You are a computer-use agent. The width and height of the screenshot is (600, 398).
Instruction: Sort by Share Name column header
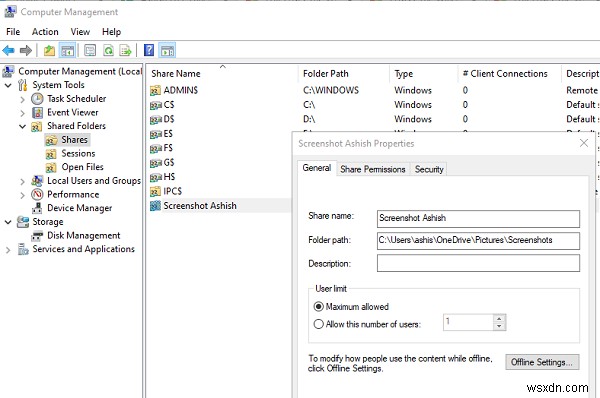[x=222, y=73]
